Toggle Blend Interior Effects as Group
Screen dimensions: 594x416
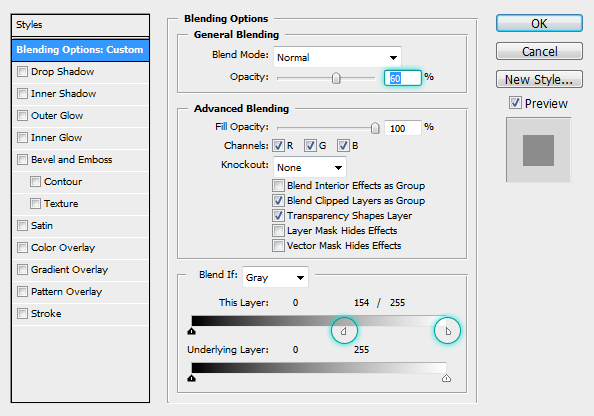pyautogui.click(x=278, y=185)
